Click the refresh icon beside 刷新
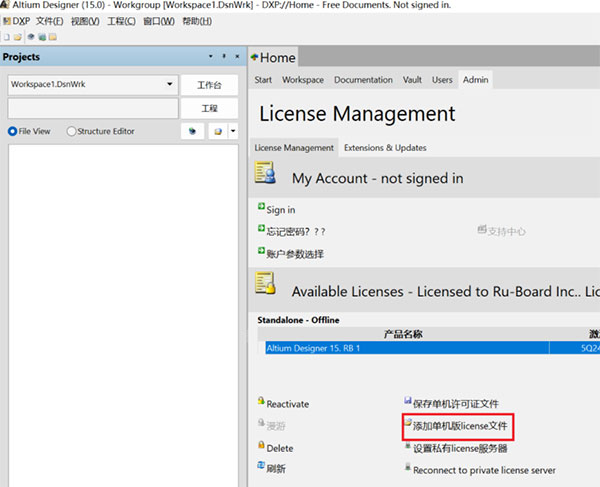 261,466
